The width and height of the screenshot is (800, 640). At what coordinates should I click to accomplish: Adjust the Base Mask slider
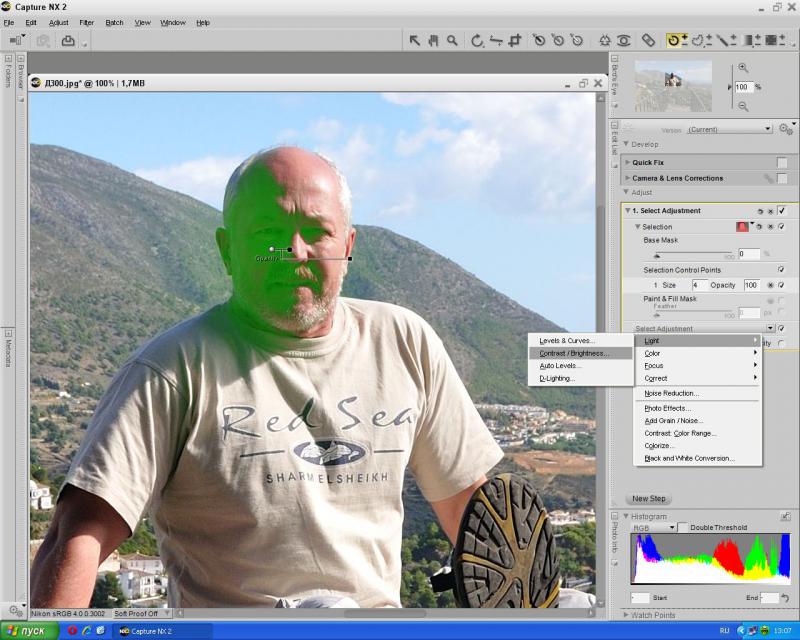coord(693,255)
